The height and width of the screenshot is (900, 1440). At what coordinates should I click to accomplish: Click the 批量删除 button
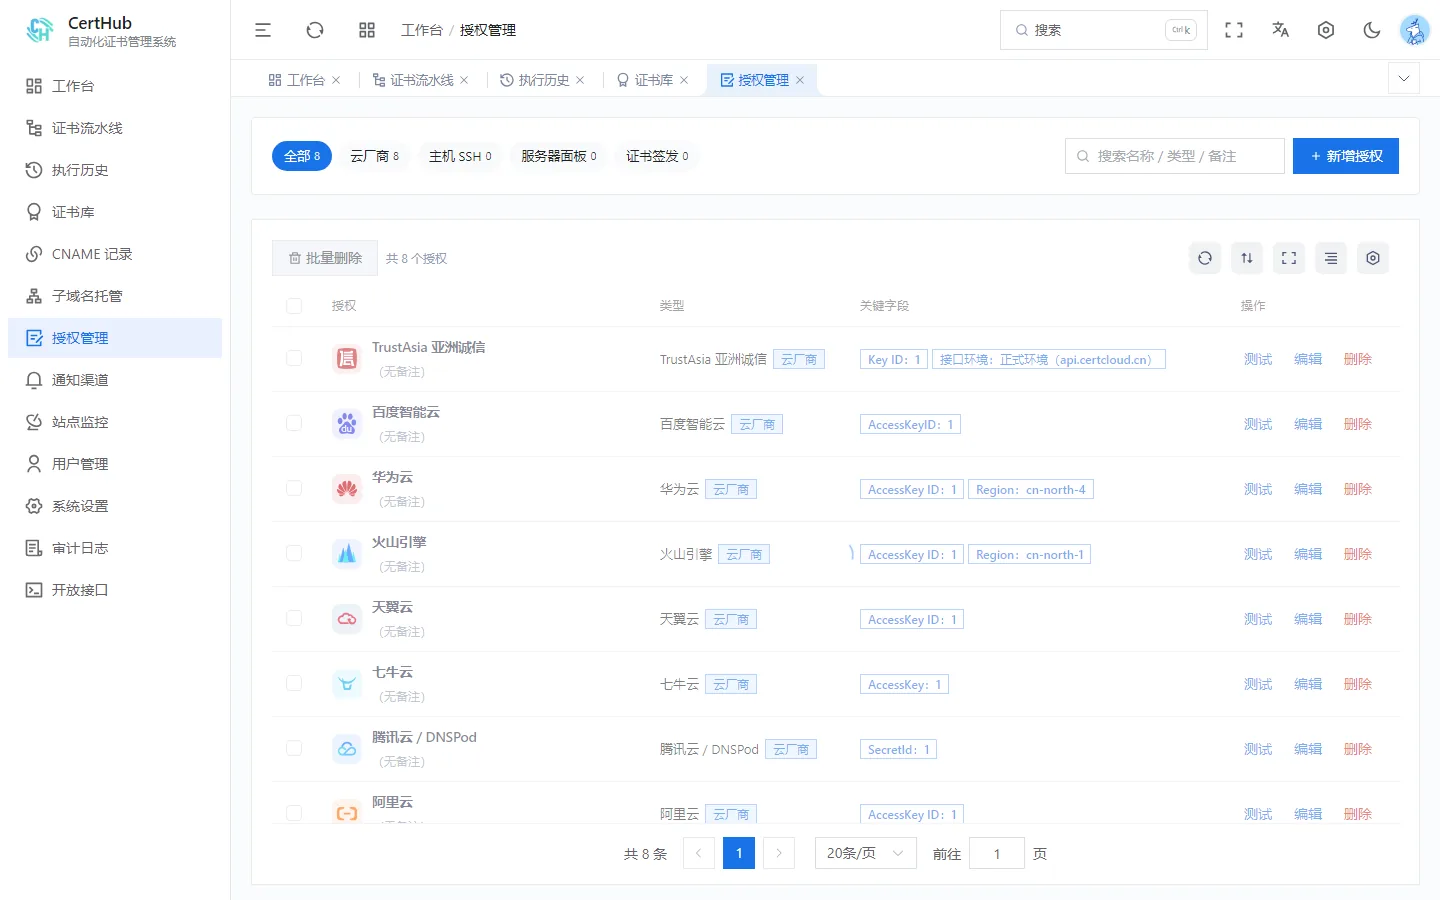(x=325, y=258)
